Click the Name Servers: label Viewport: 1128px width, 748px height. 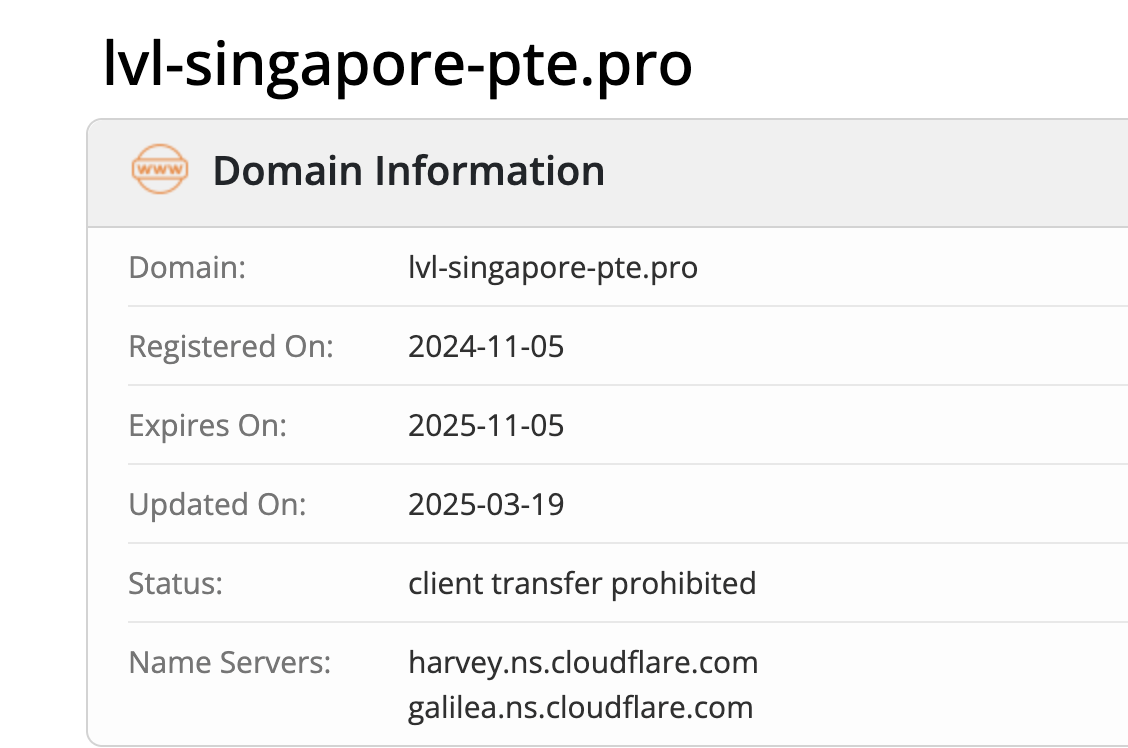coord(230,662)
